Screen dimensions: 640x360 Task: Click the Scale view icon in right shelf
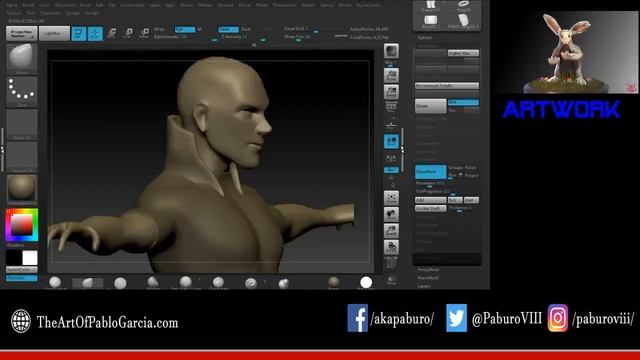[391, 231]
